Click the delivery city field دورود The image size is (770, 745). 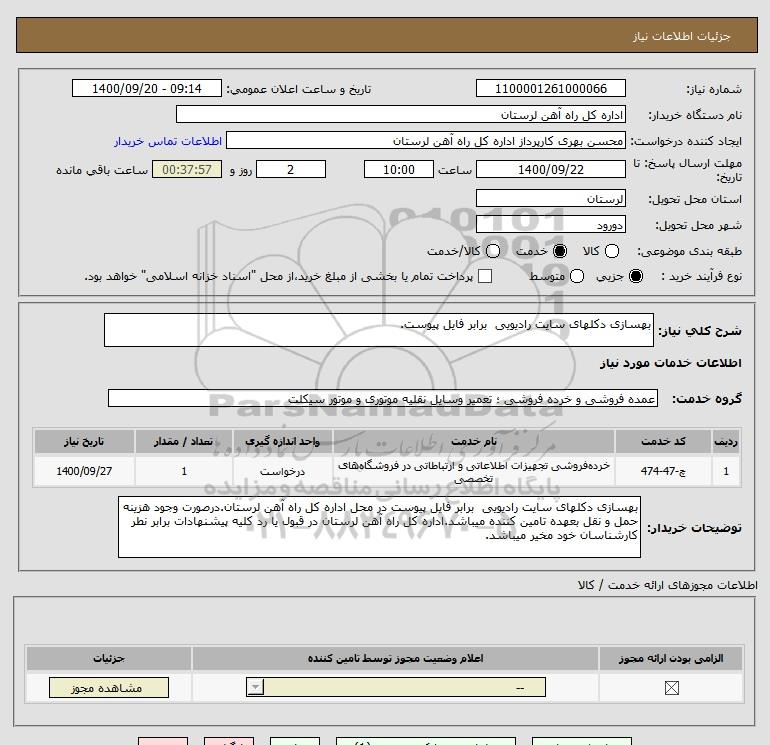pos(550,224)
